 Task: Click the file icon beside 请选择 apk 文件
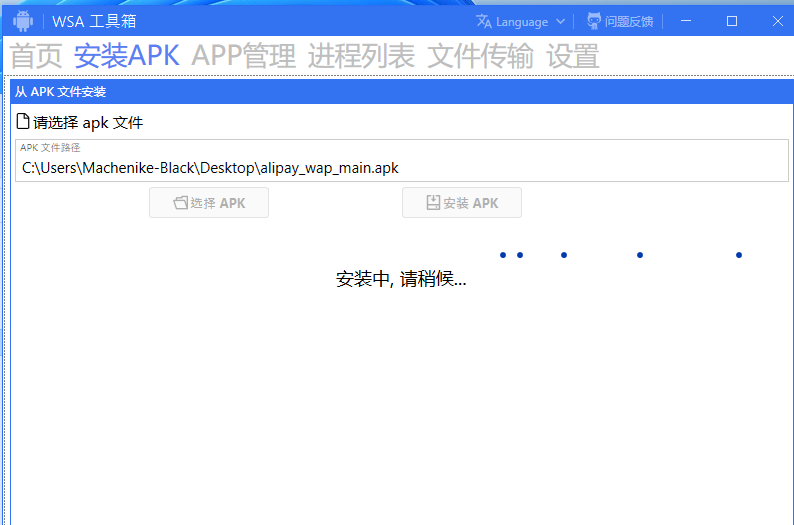click(23, 122)
